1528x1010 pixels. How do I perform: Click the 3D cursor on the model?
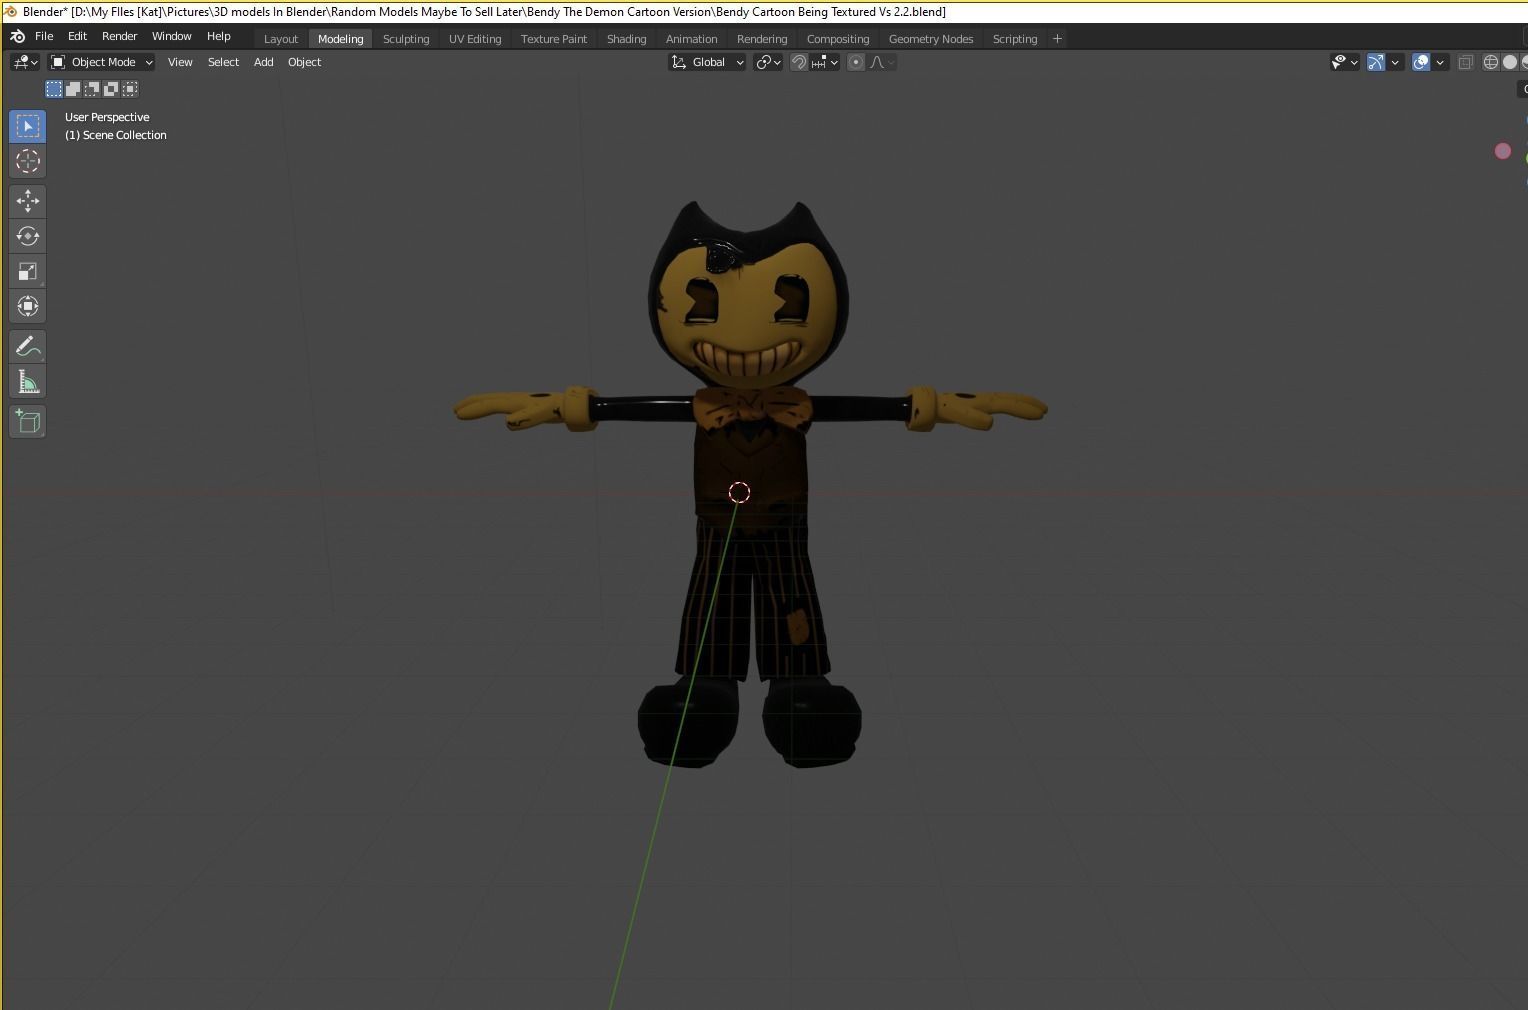(x=739, y=492)
